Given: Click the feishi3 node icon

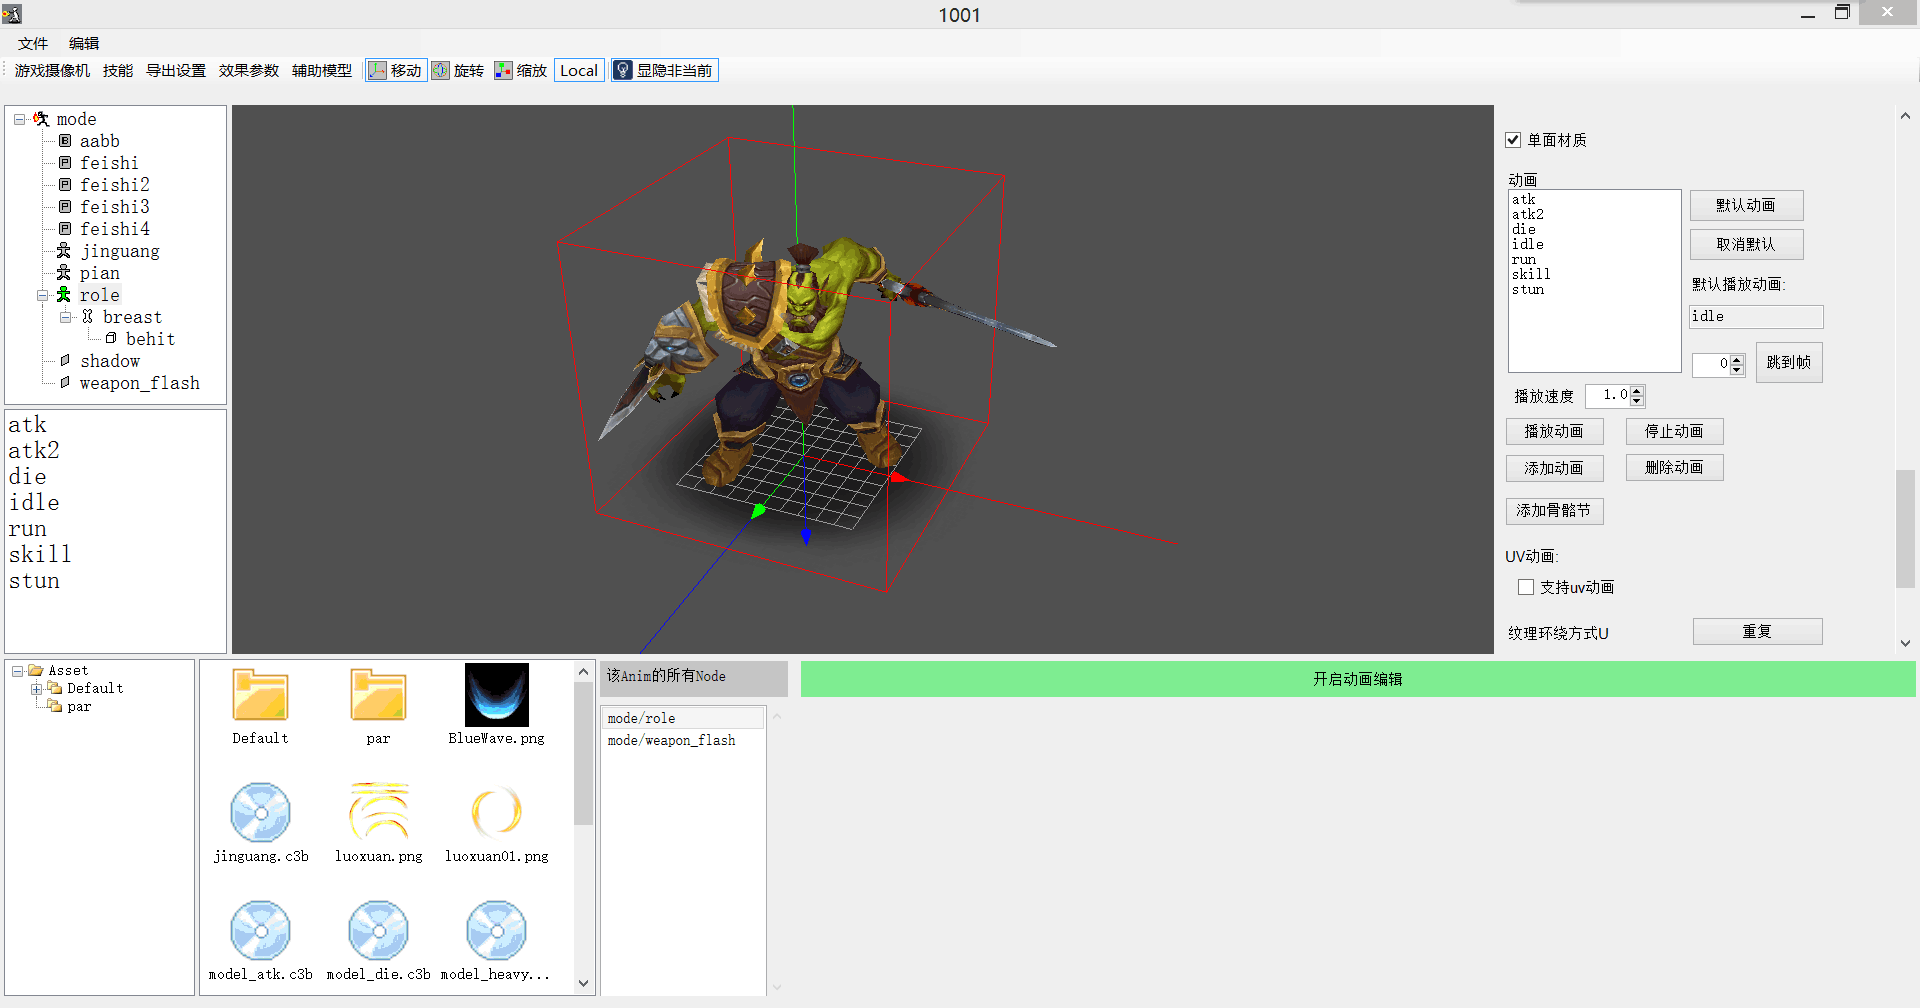Looking at the screenshot, I should [x=65, y=207].
